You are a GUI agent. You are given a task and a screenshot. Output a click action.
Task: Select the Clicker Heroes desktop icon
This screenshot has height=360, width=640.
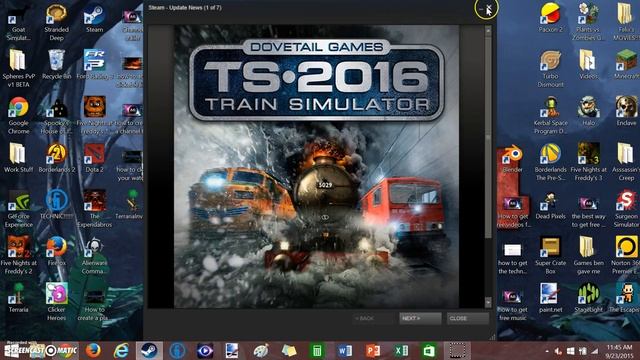56,302
